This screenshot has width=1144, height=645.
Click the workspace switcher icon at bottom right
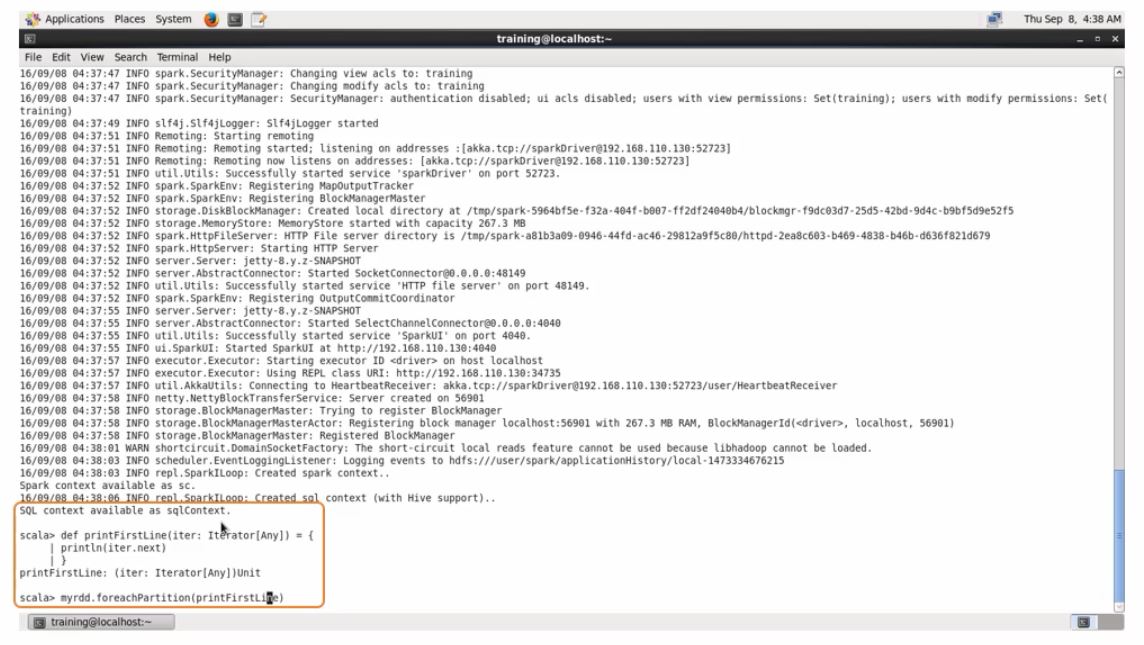coord(1083,622)
